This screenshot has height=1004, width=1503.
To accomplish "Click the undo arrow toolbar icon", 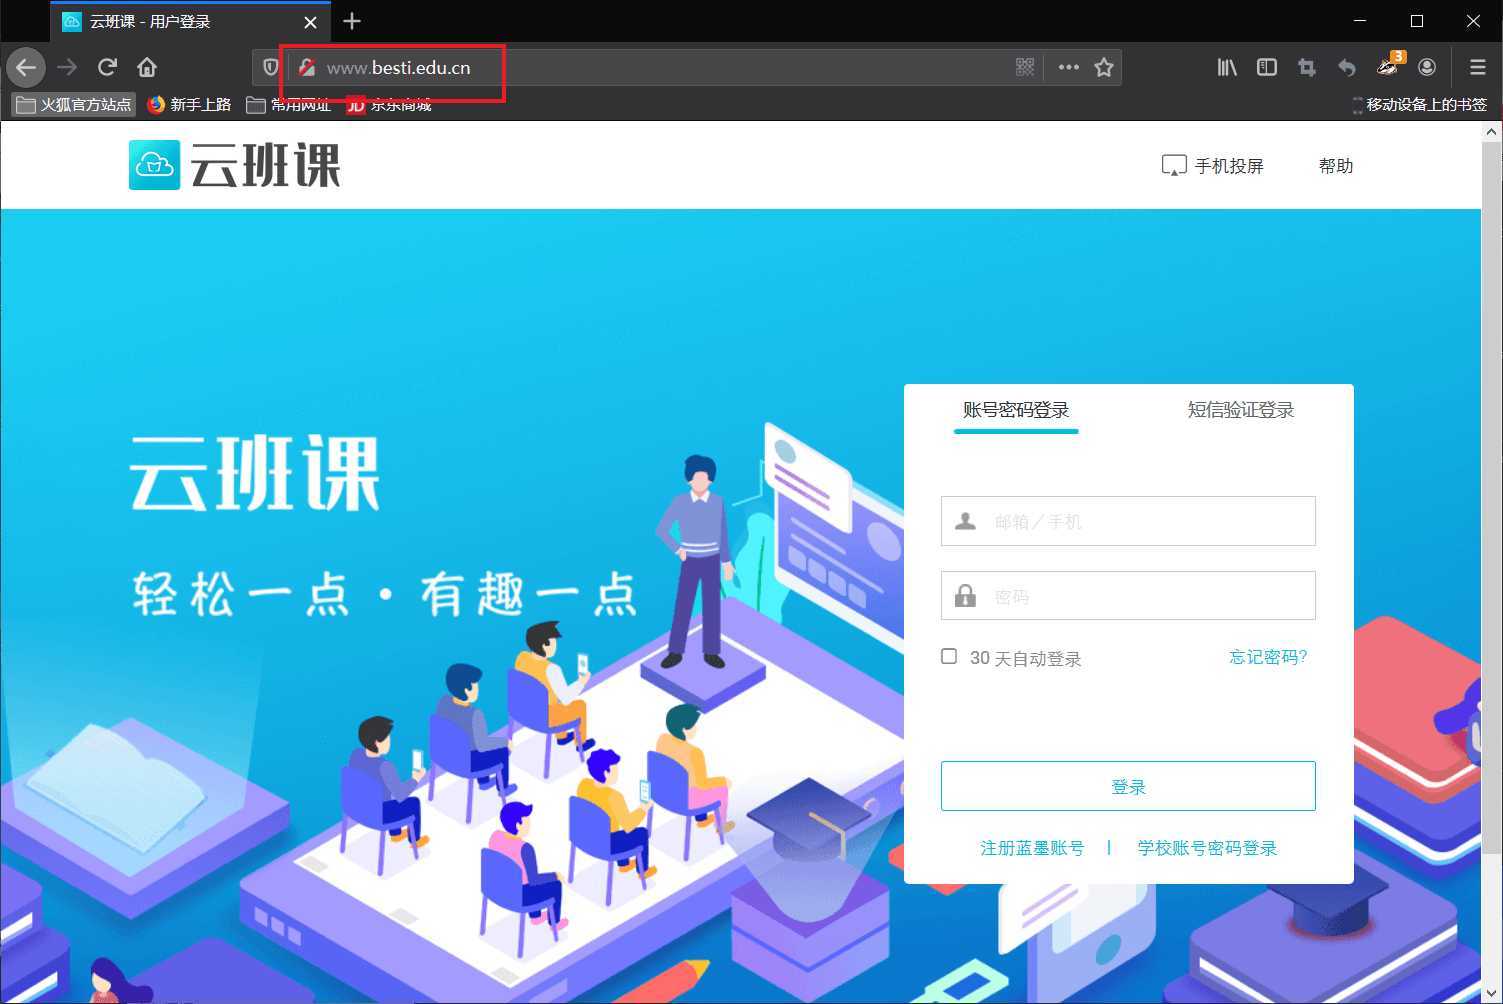I will [x=1347, y=67].
